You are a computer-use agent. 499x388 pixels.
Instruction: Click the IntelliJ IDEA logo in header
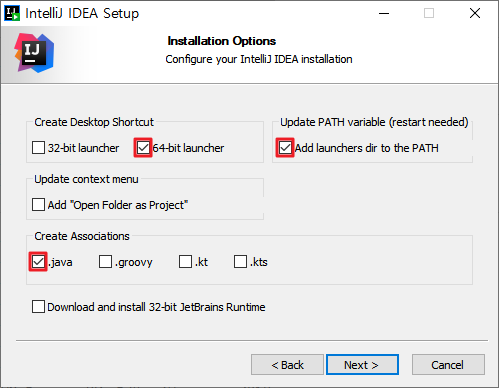pyautogui.click(x=34, y=53)
